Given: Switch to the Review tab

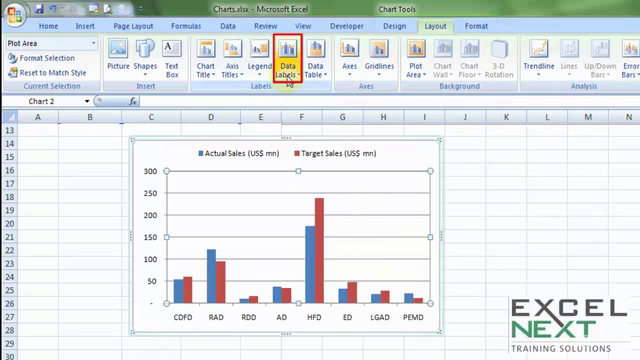Looking at the screenshot, I should [265, 26].
